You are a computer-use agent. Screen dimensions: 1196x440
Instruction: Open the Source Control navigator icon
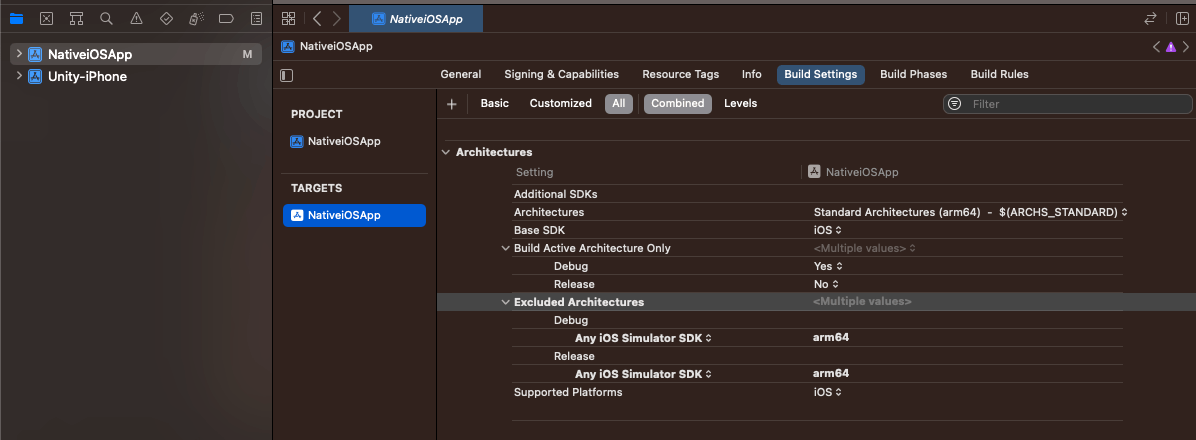[x=47, y=18]
